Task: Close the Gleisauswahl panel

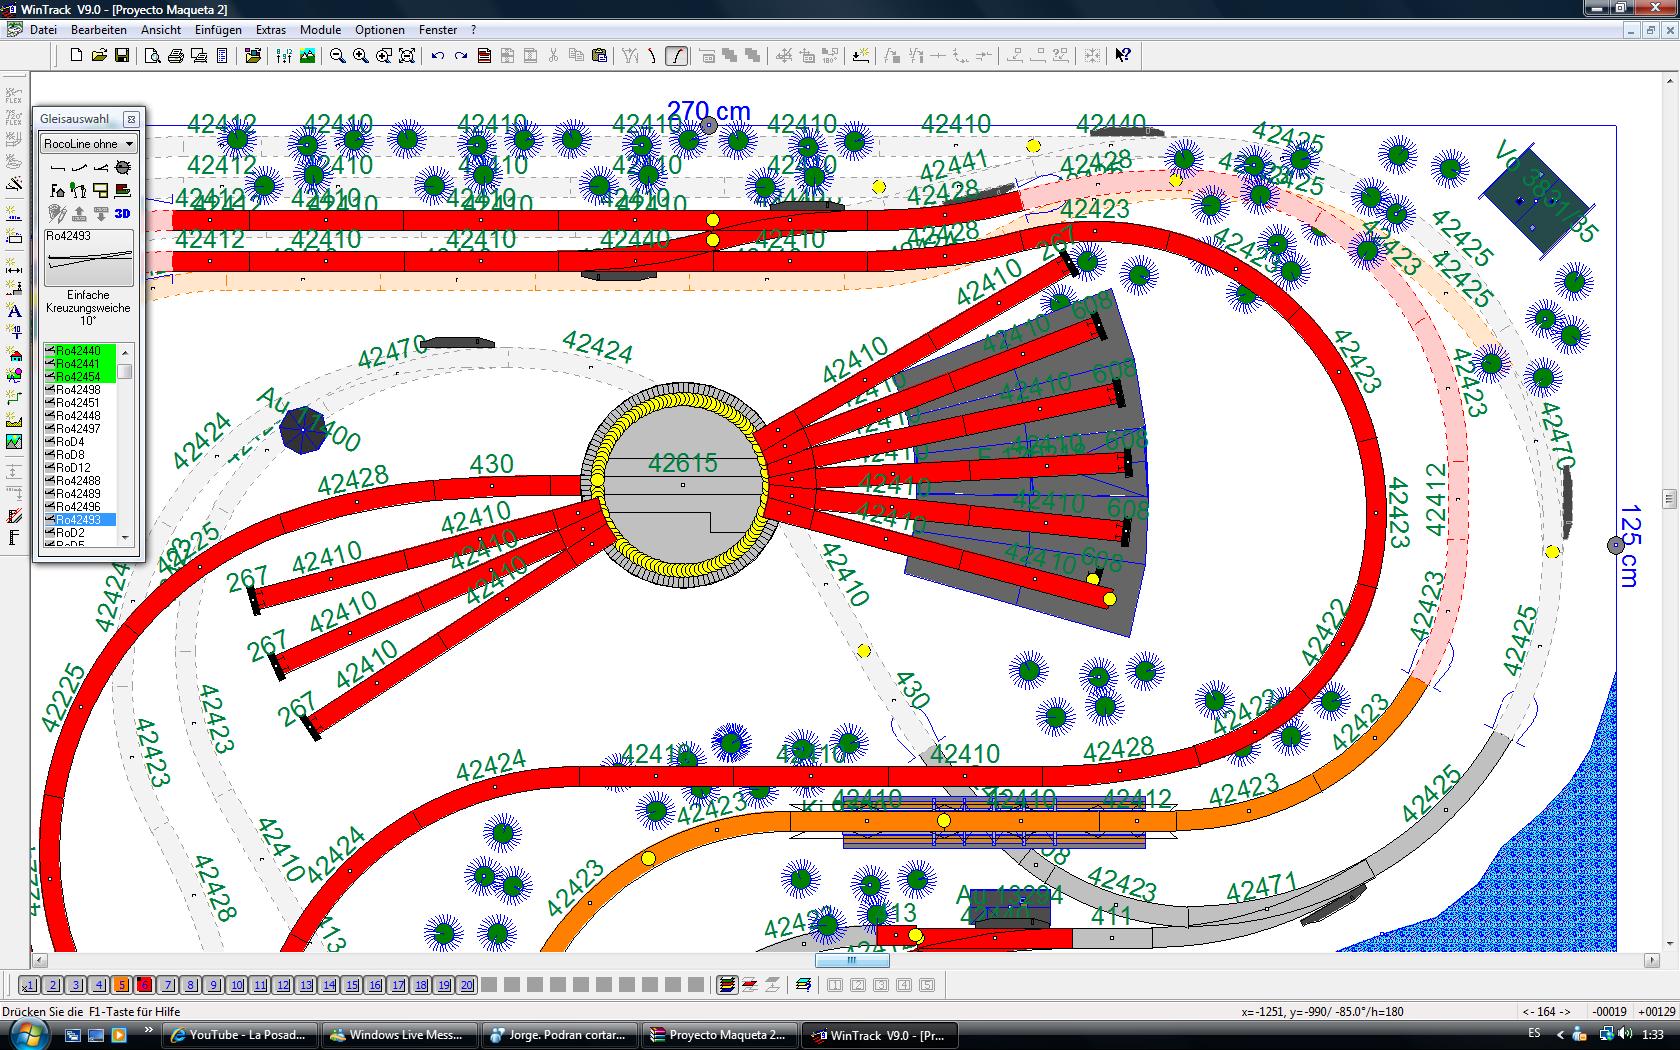Action: (x=131, y=119)
